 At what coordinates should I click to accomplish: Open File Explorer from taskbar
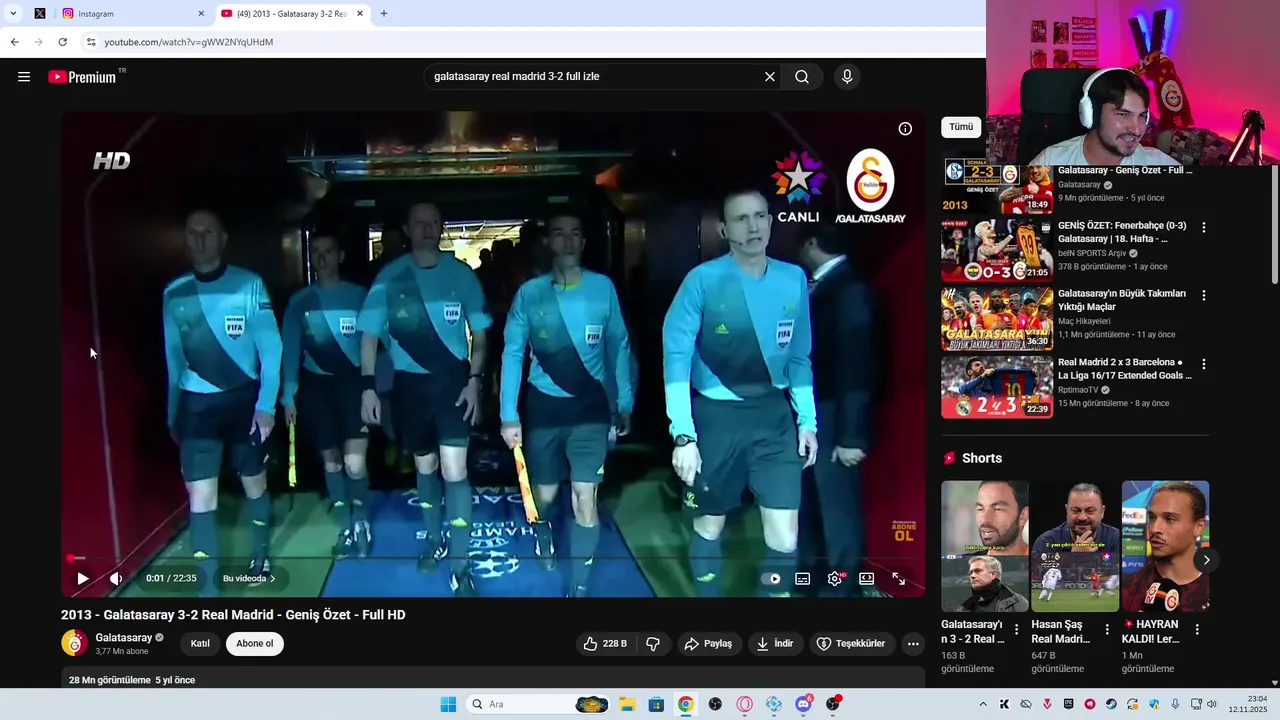[x=627, y=704]
